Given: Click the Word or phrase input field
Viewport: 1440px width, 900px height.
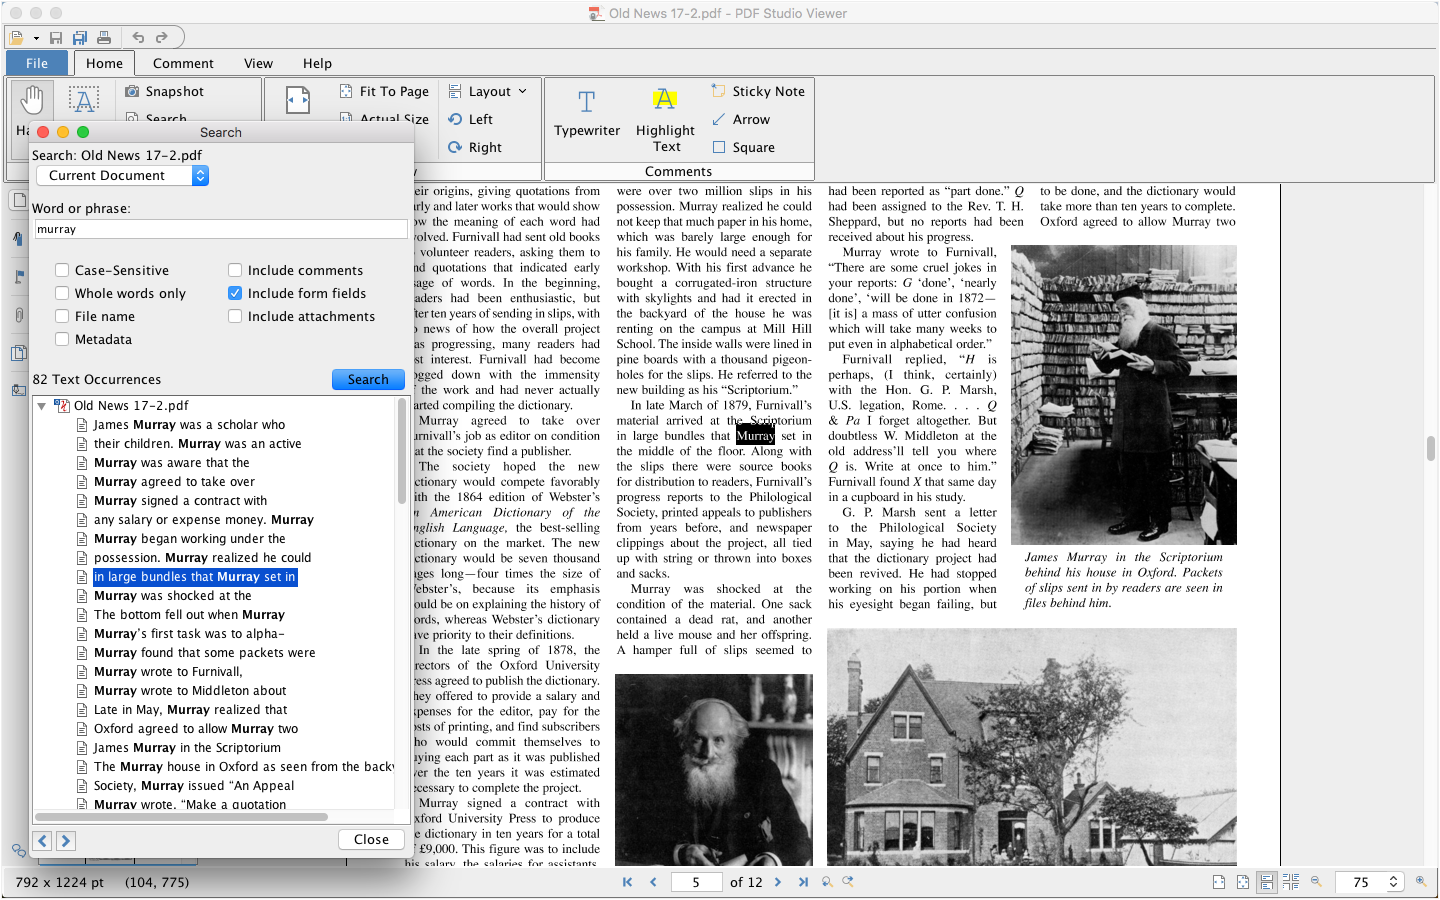Looking at the screenshot, I should [220, 230].
